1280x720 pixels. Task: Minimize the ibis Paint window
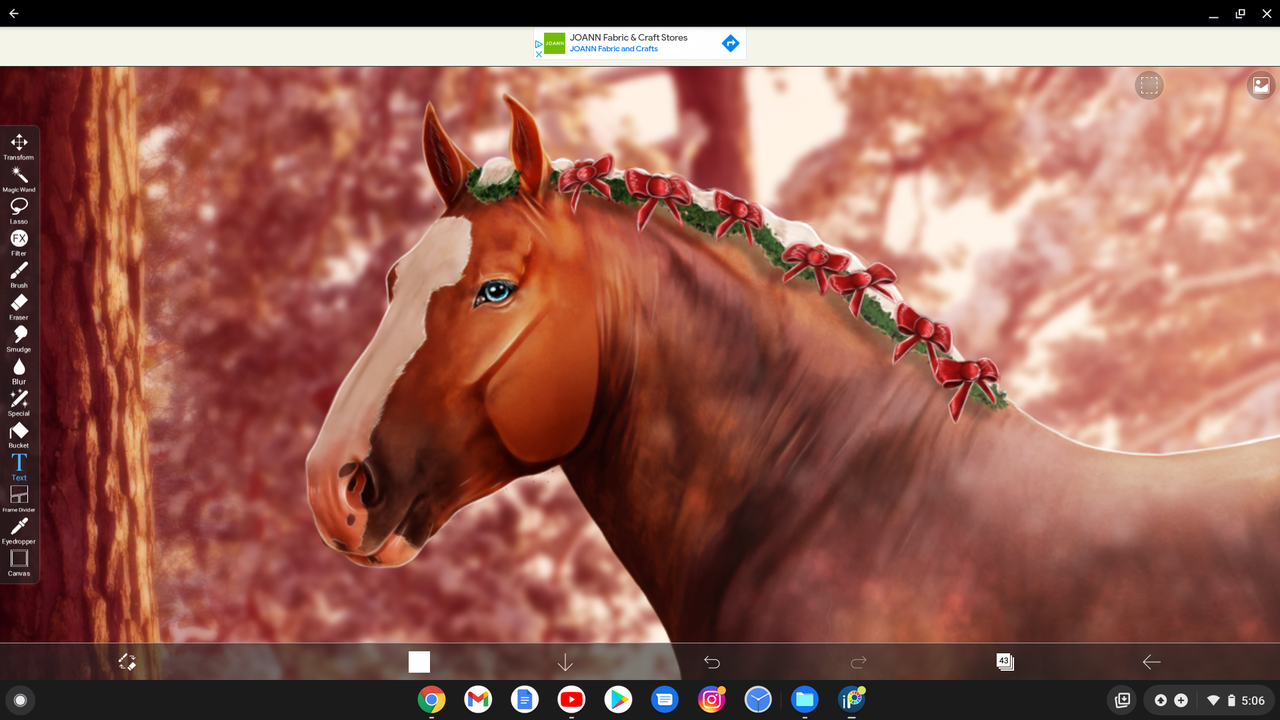[x=1213, y=14]
